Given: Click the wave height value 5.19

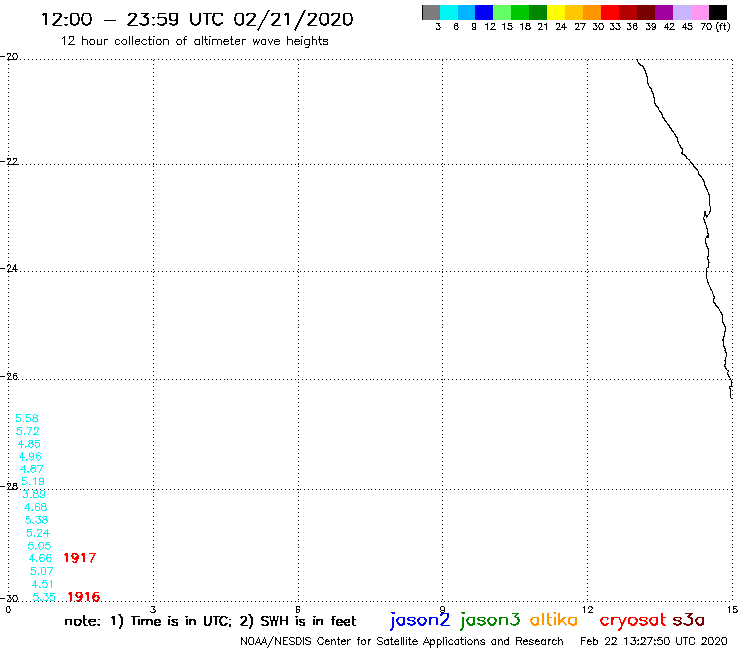Looking at the screenshot, I should tap(33, 481).
